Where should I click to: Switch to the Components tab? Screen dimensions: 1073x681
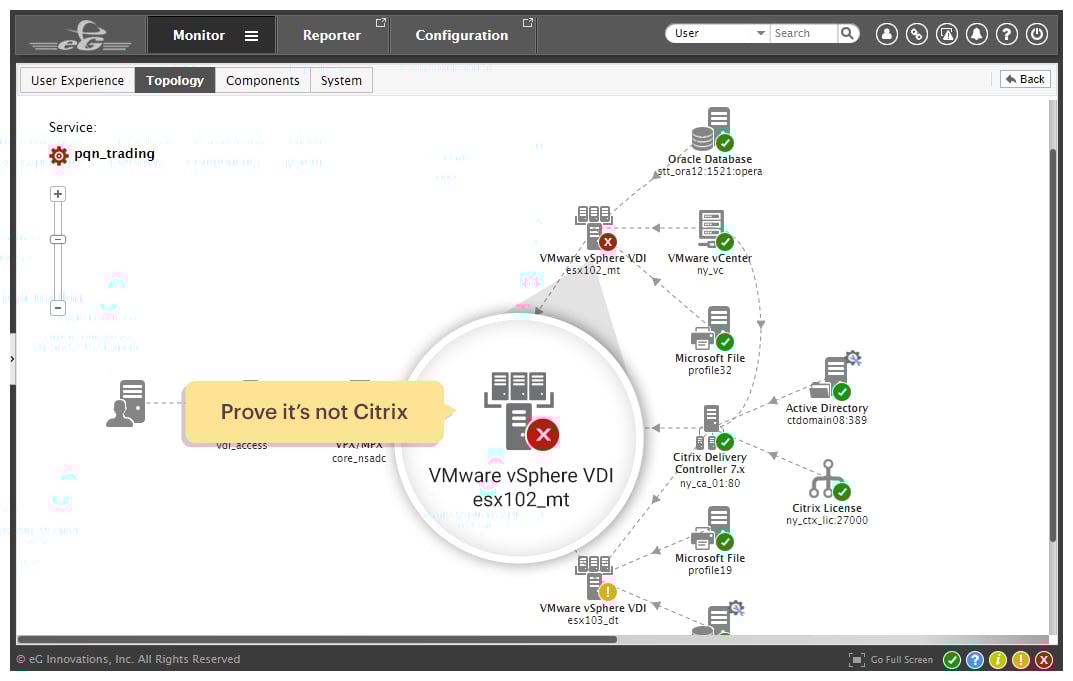[x=262, y=80]
